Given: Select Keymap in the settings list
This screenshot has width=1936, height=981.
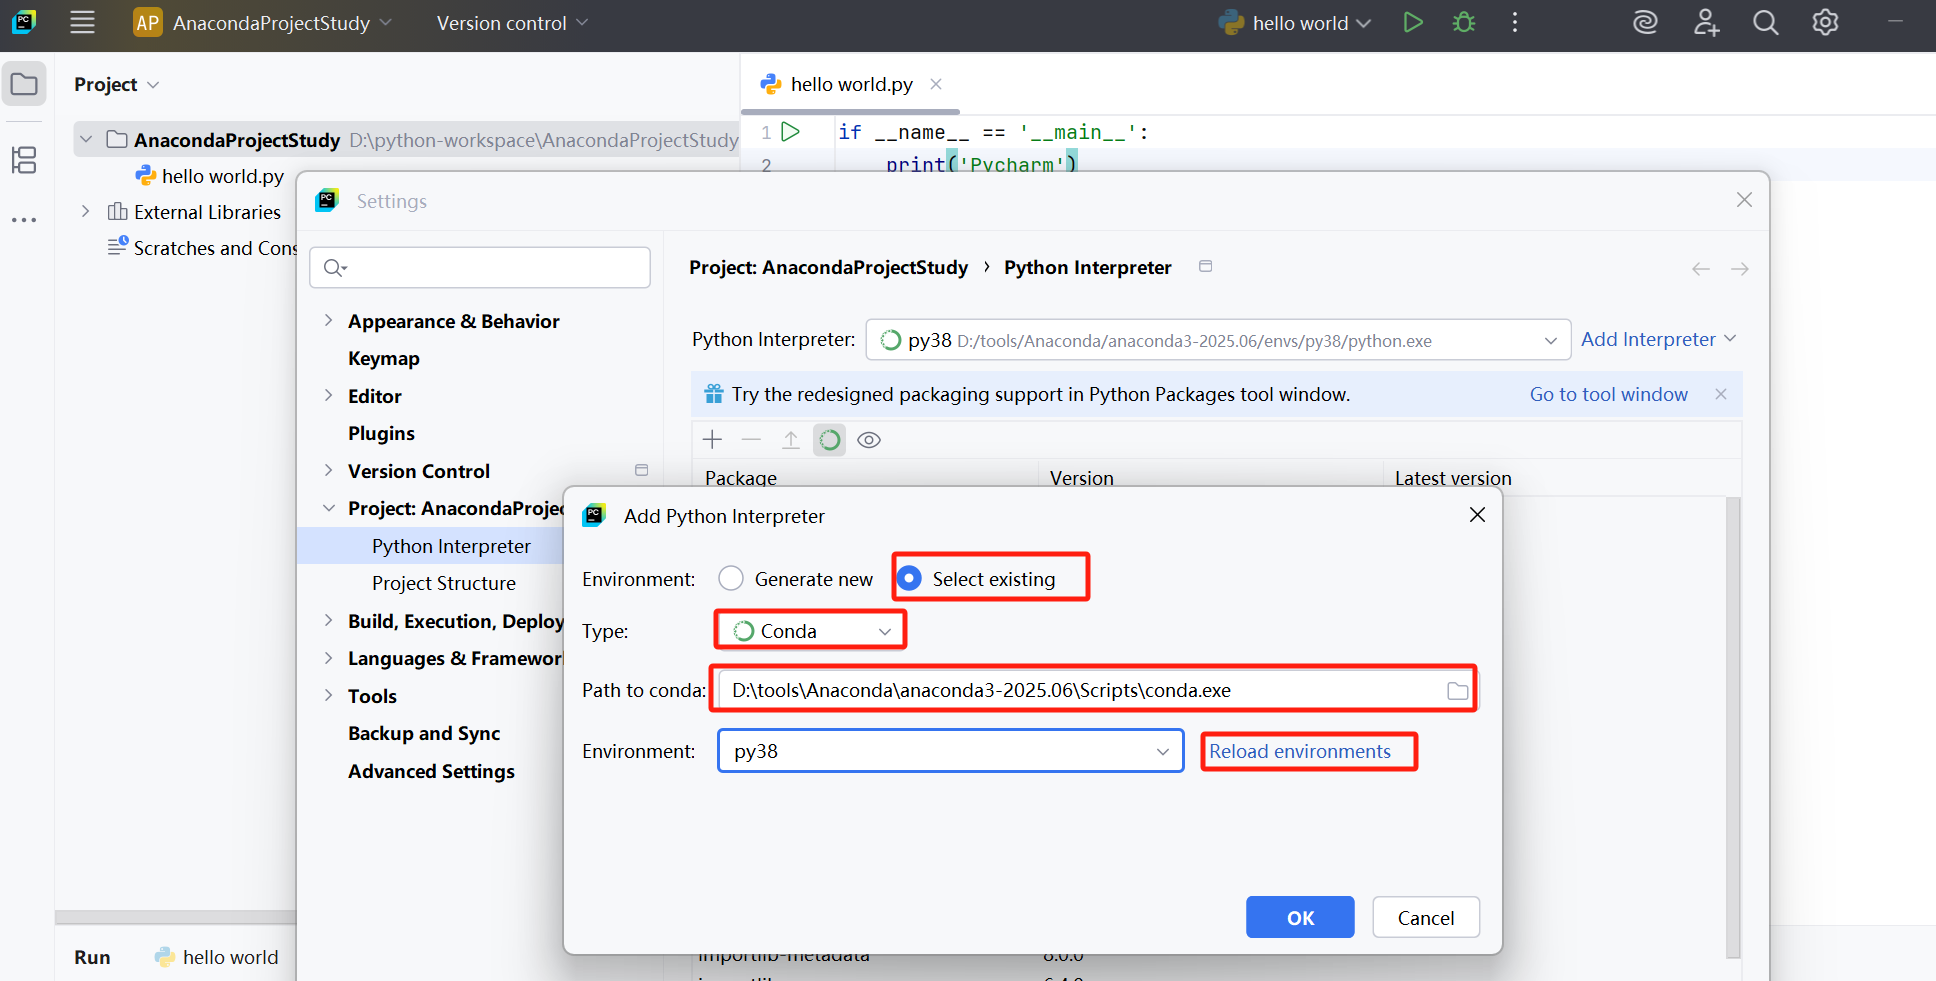Looking at the screenshot, I should pos(384,358).
